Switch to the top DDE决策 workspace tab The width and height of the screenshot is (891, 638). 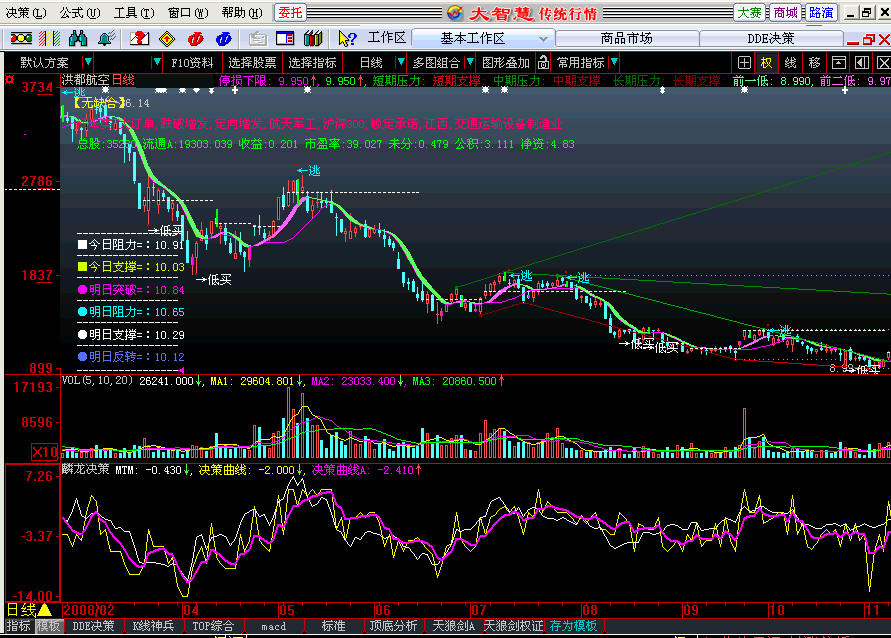coord(771,38)
